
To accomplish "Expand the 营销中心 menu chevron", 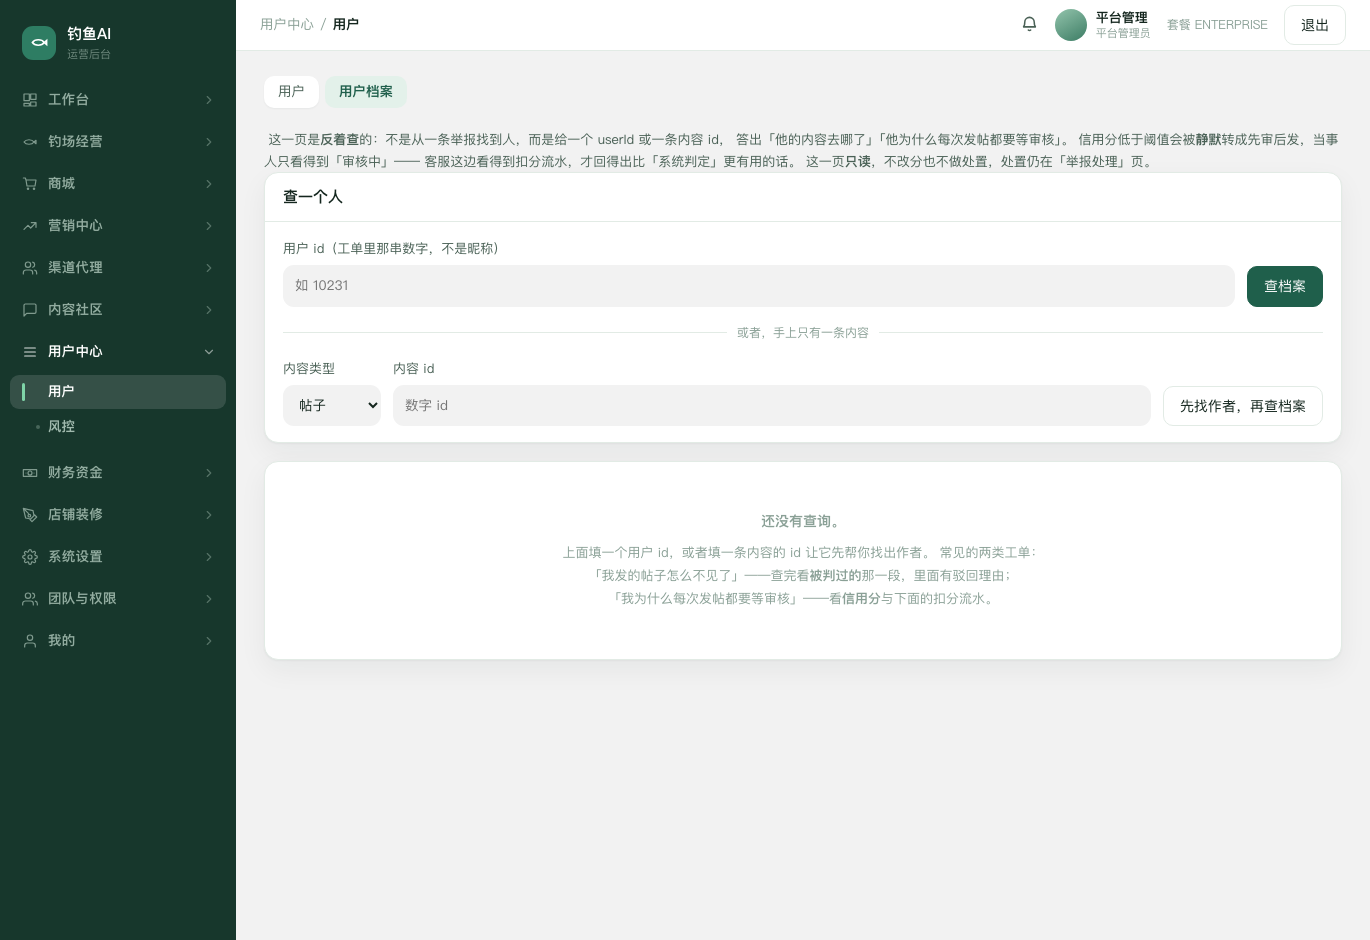I will click(x=209, y=226).
